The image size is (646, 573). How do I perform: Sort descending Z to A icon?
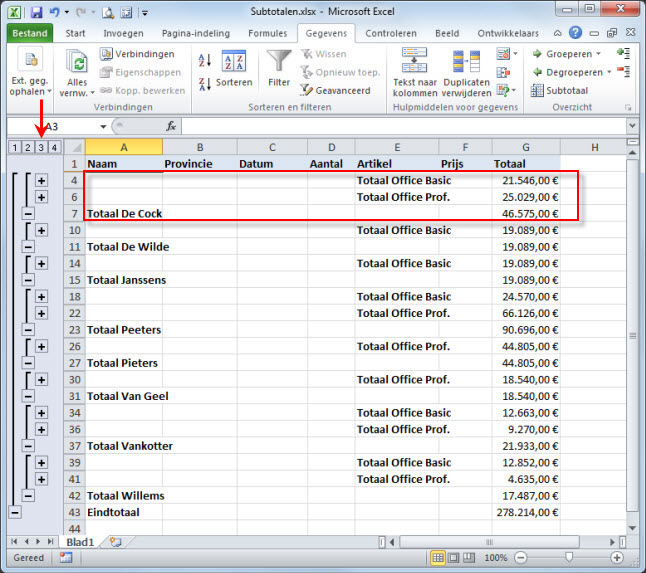(205, 84)
